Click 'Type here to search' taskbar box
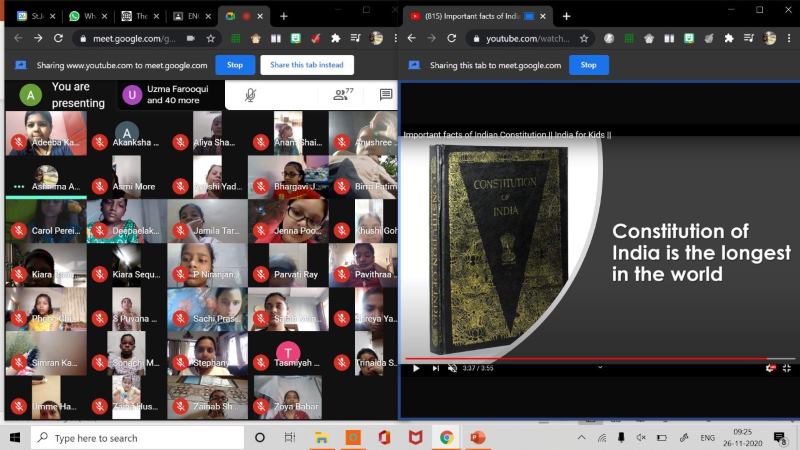The height and width of the screenshot is (450, 800). click(x=138, y=438)
